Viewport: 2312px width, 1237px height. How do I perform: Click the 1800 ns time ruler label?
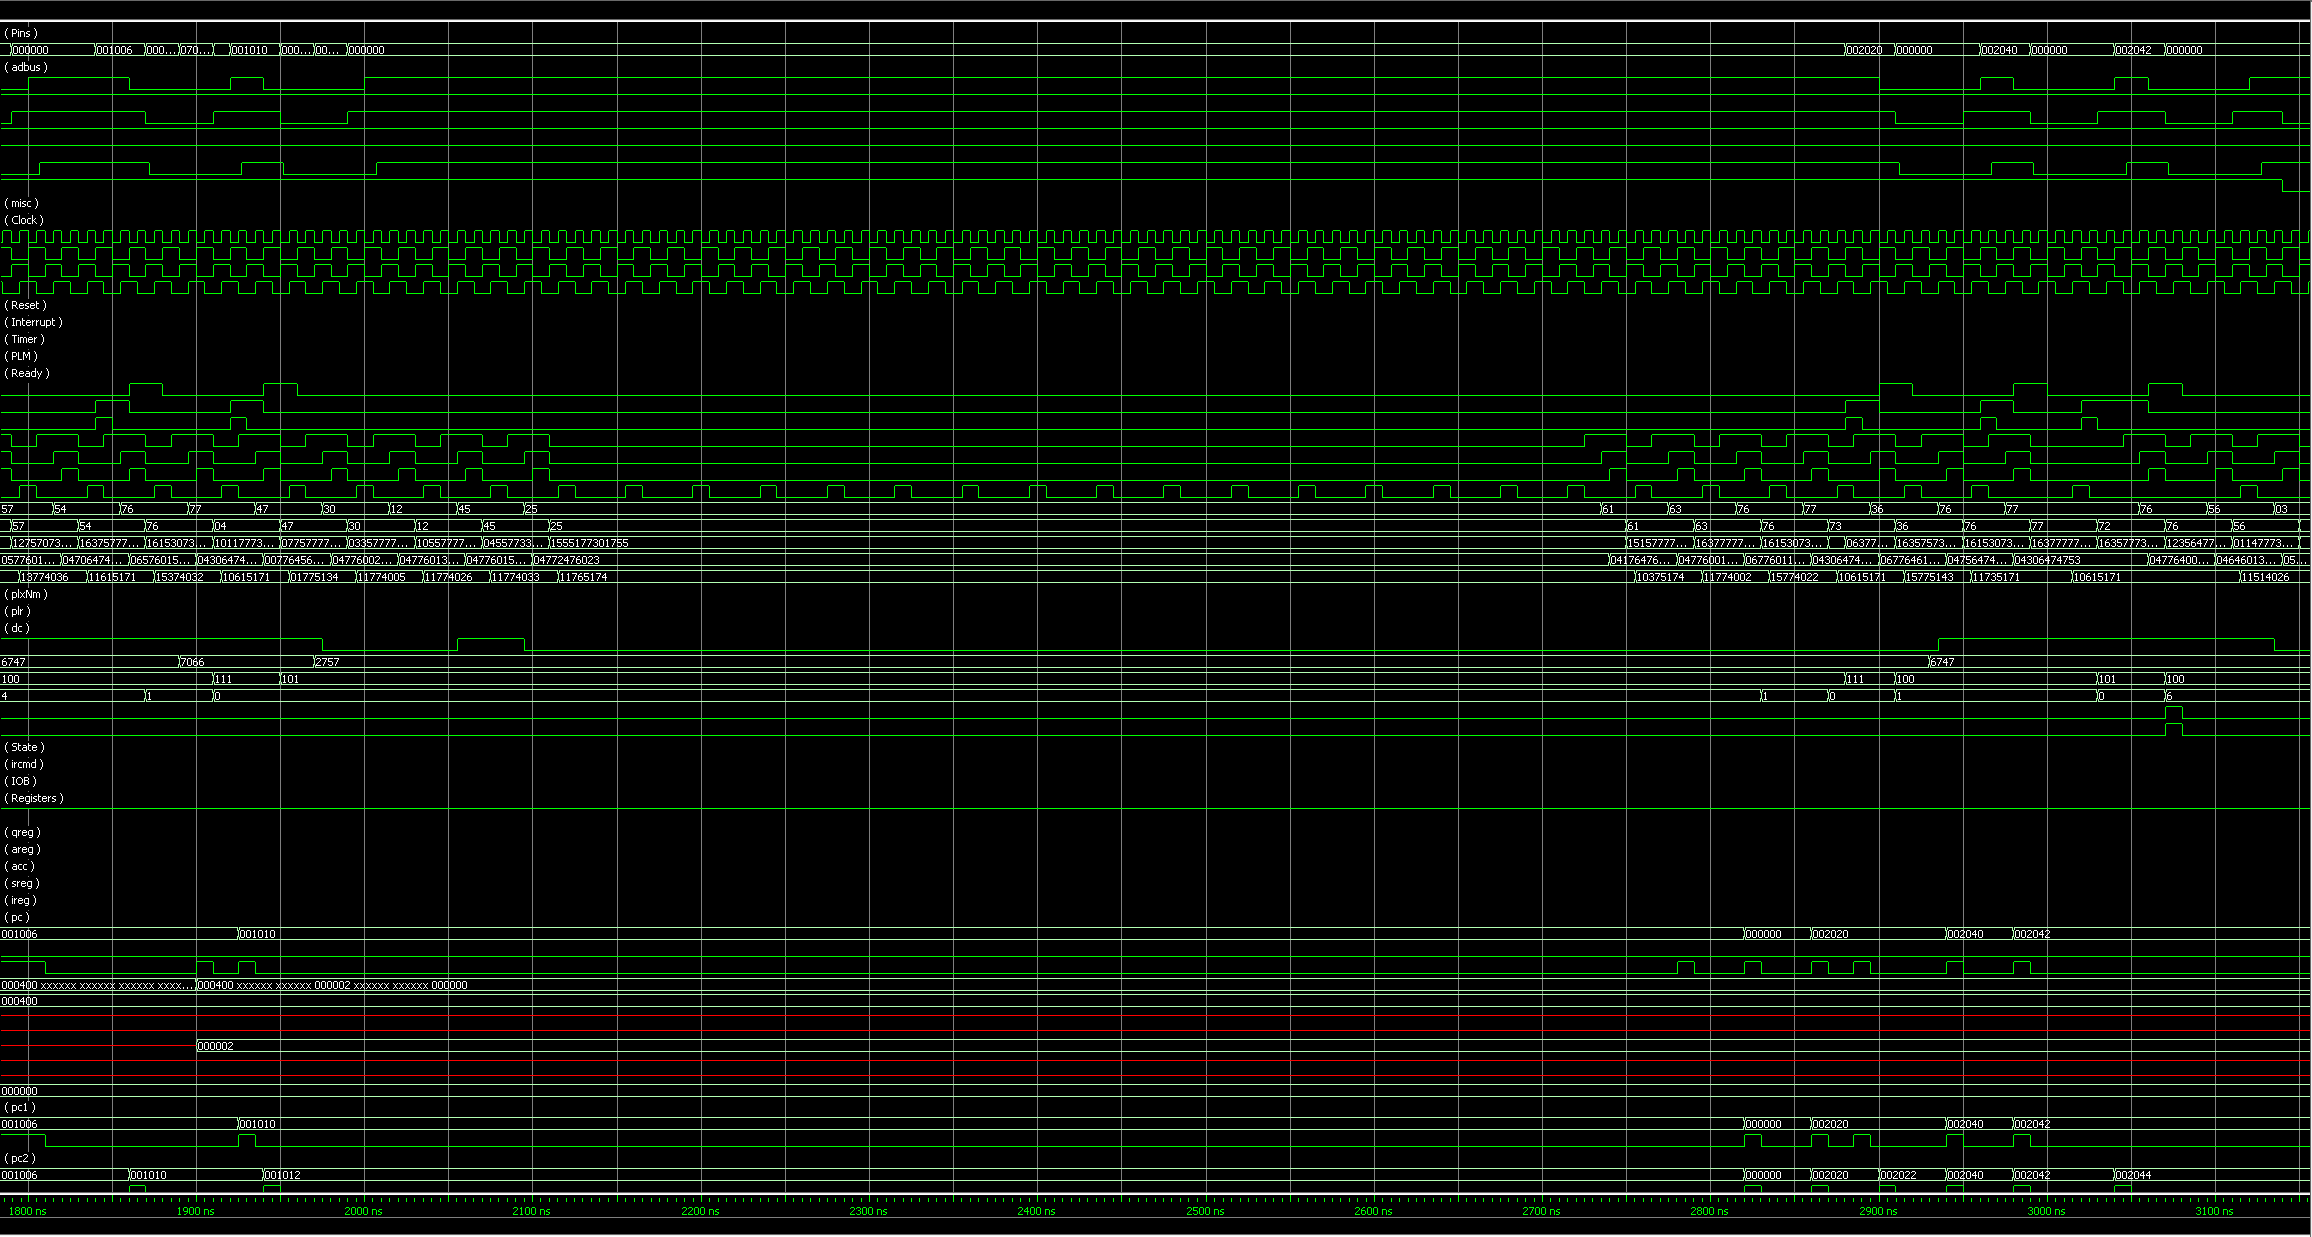(28, 1211)
